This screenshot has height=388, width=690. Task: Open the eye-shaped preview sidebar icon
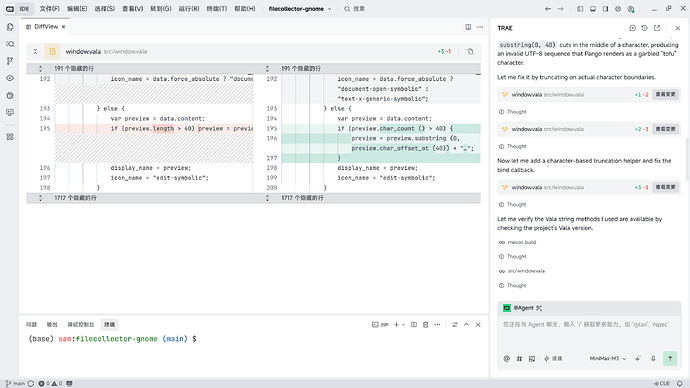pyautogui.click(x=10, y=78)
